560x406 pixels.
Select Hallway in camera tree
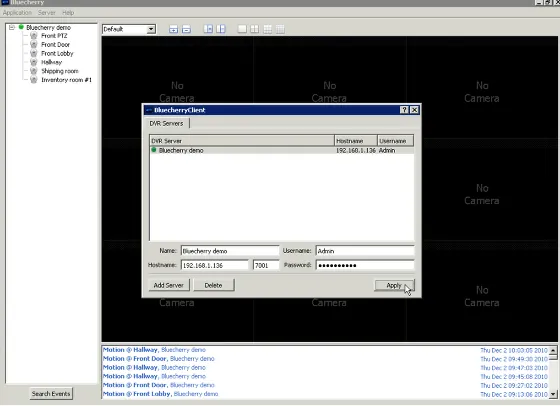tap(51, 62)
